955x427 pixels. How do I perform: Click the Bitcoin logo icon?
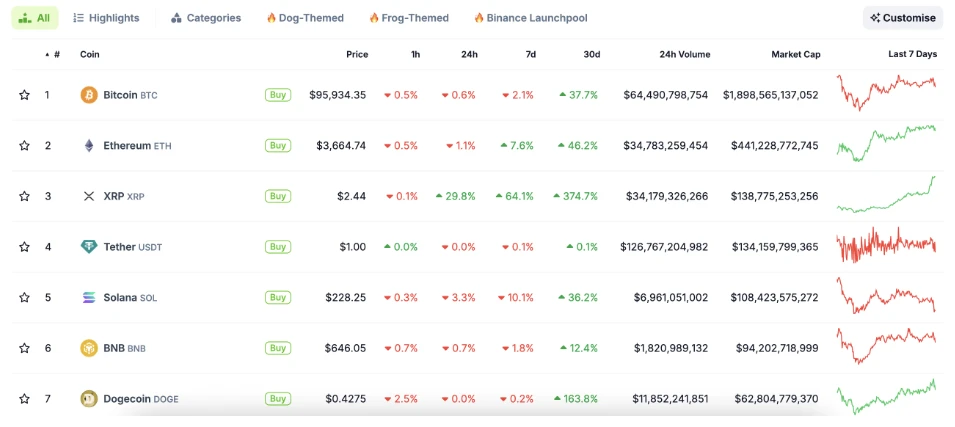coord(89,95)
